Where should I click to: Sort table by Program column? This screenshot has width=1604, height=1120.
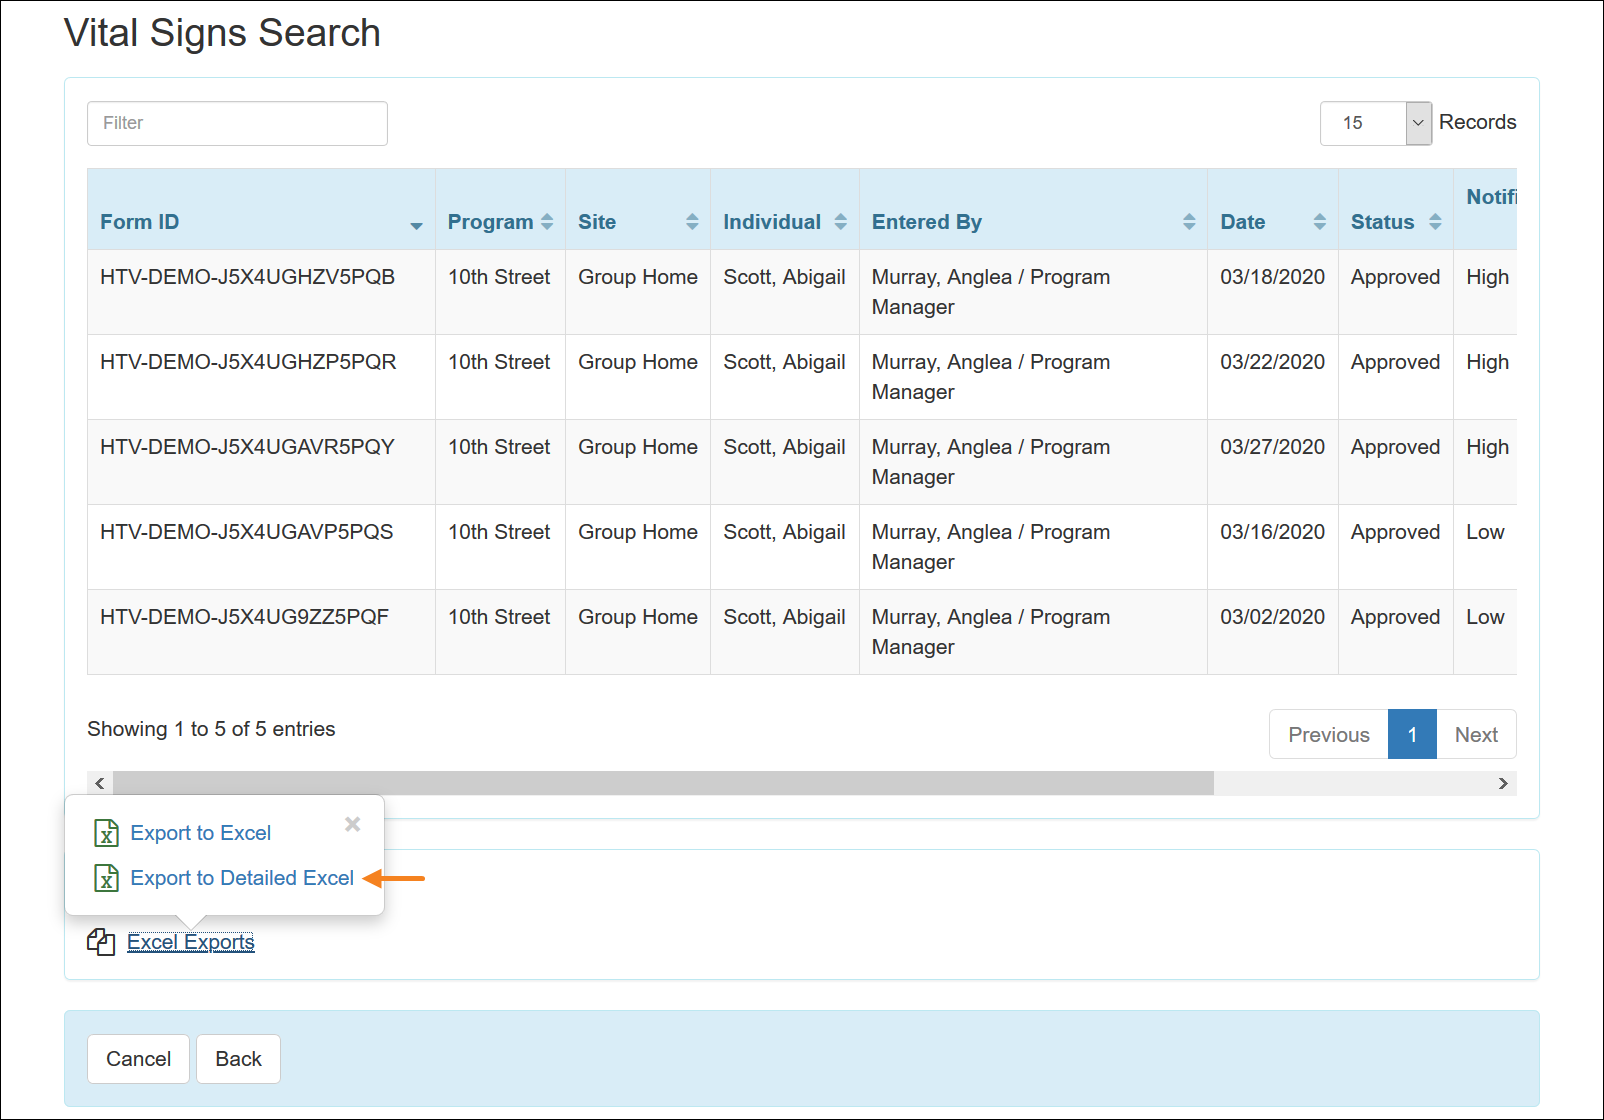(547, 222)
